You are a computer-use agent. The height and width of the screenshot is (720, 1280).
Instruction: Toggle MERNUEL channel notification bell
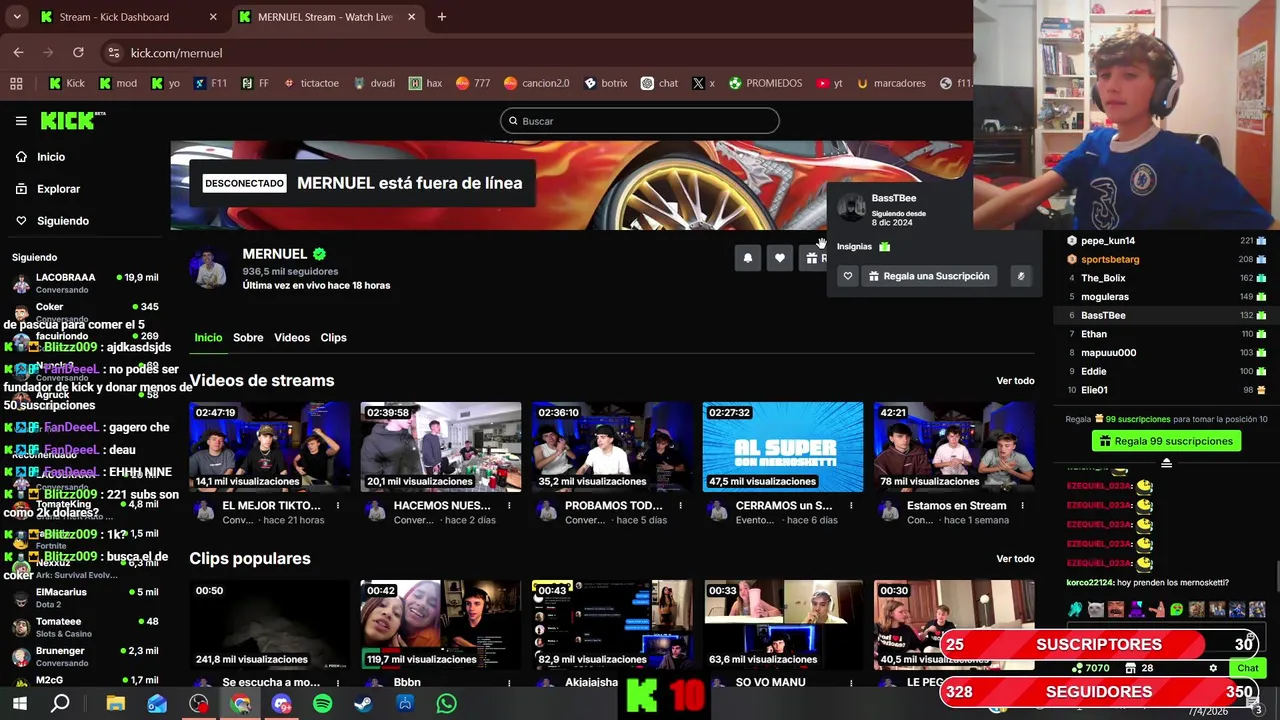[x=748, y=258]
